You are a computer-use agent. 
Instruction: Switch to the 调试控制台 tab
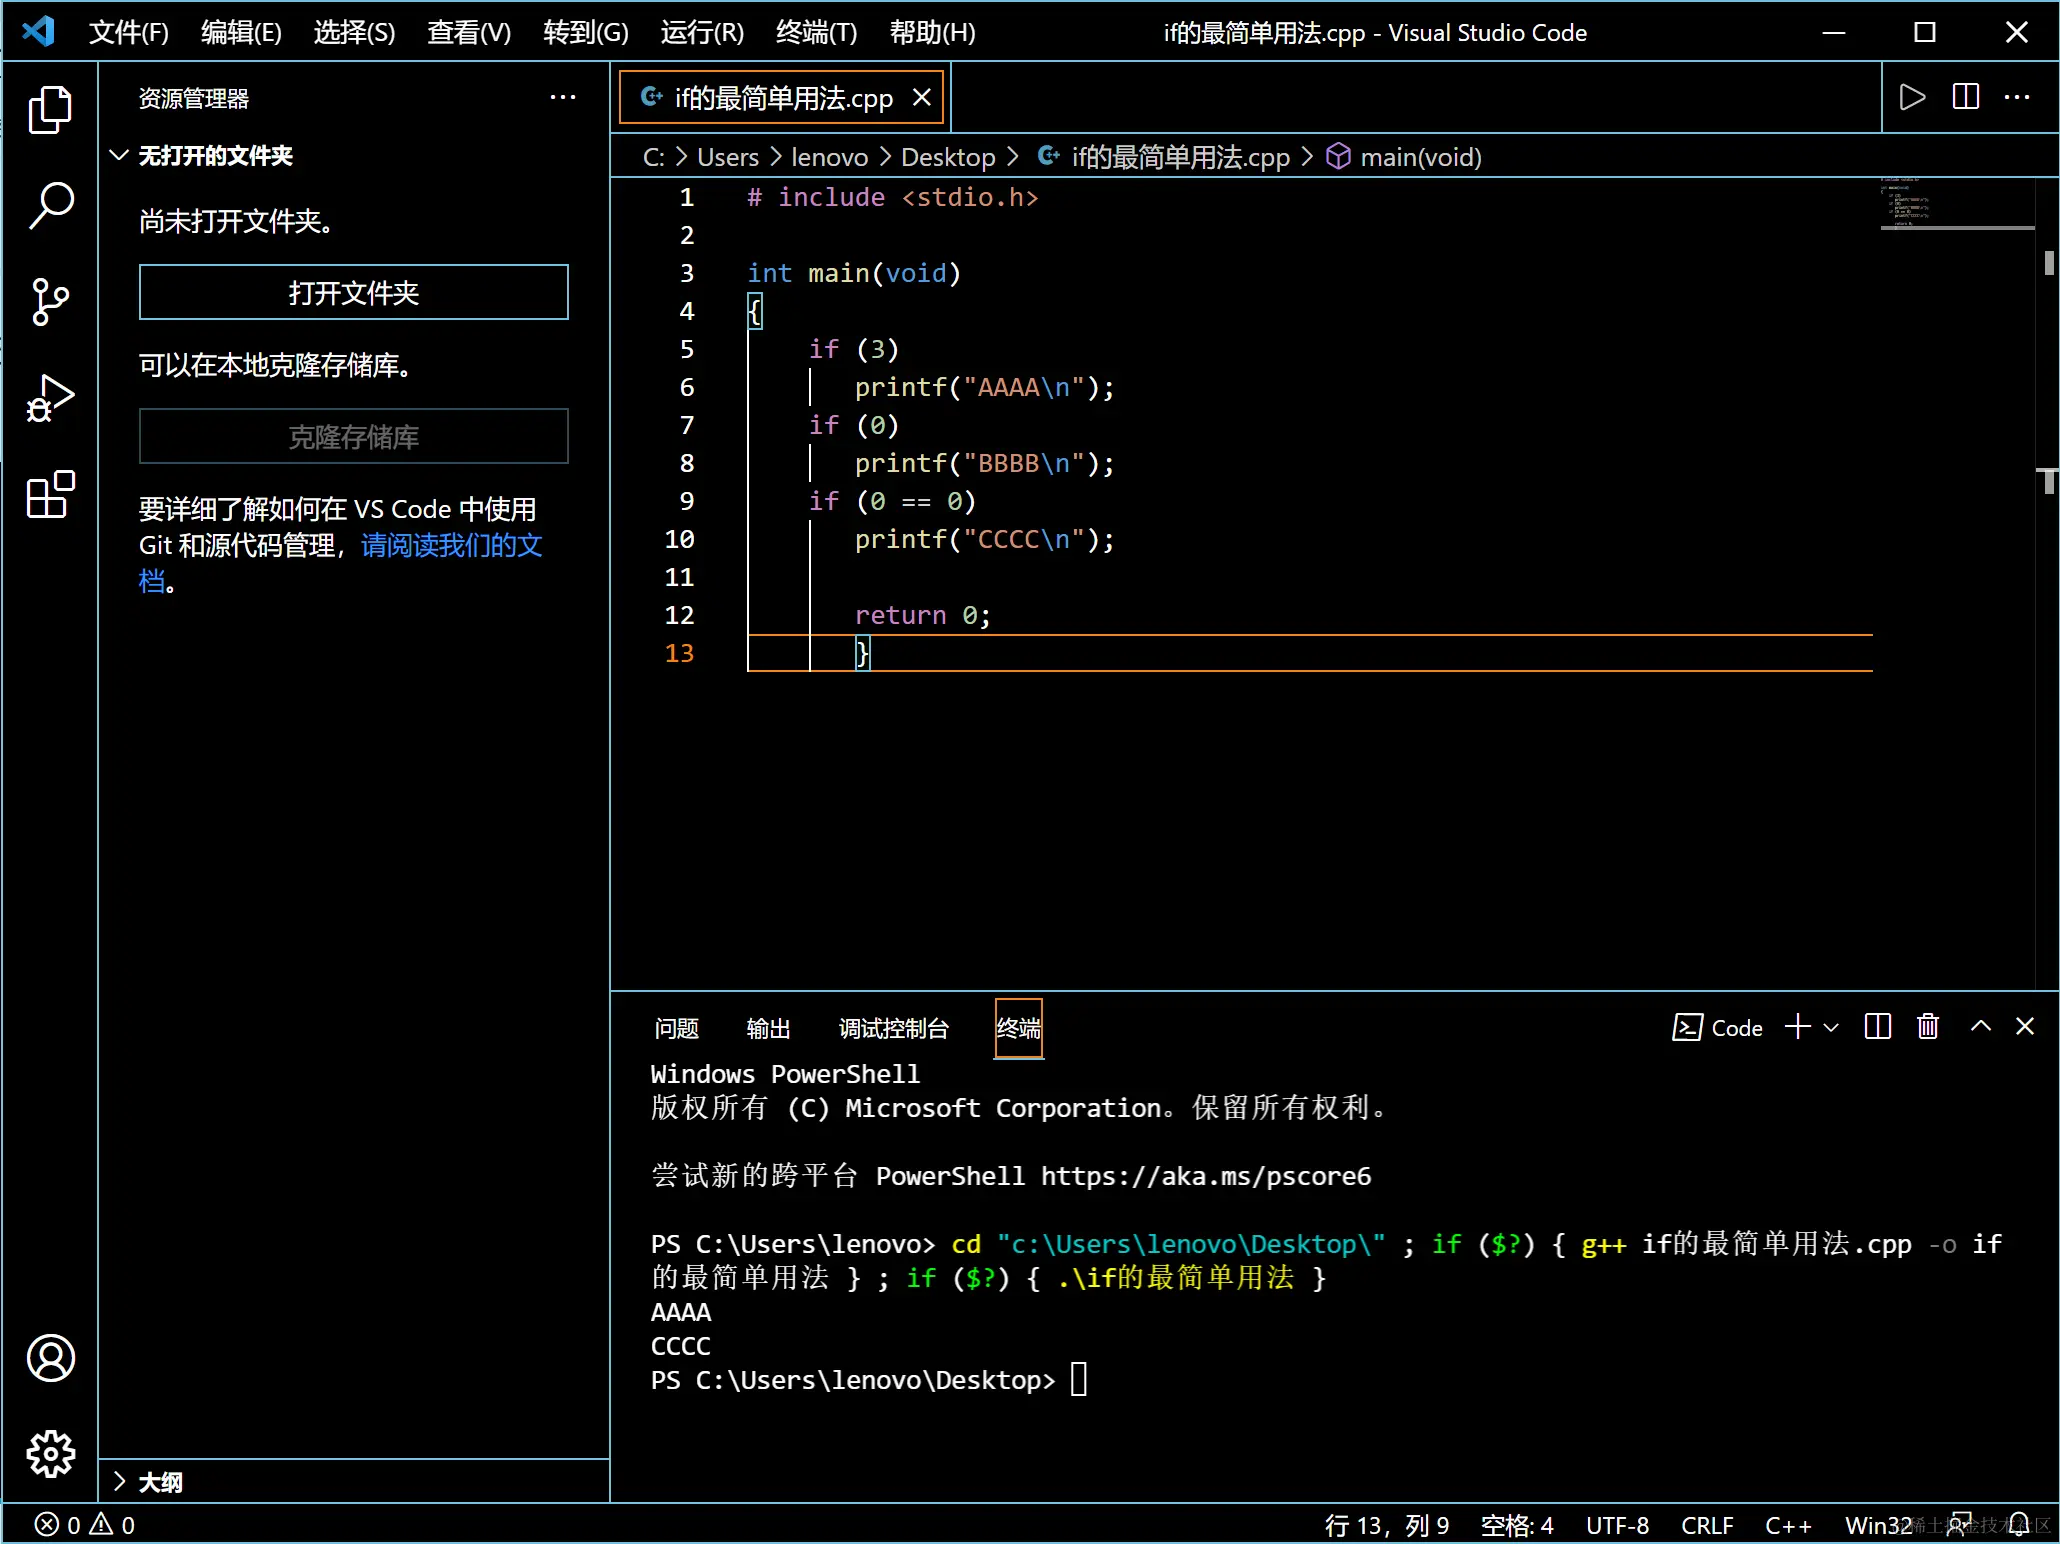[893, 1028]
